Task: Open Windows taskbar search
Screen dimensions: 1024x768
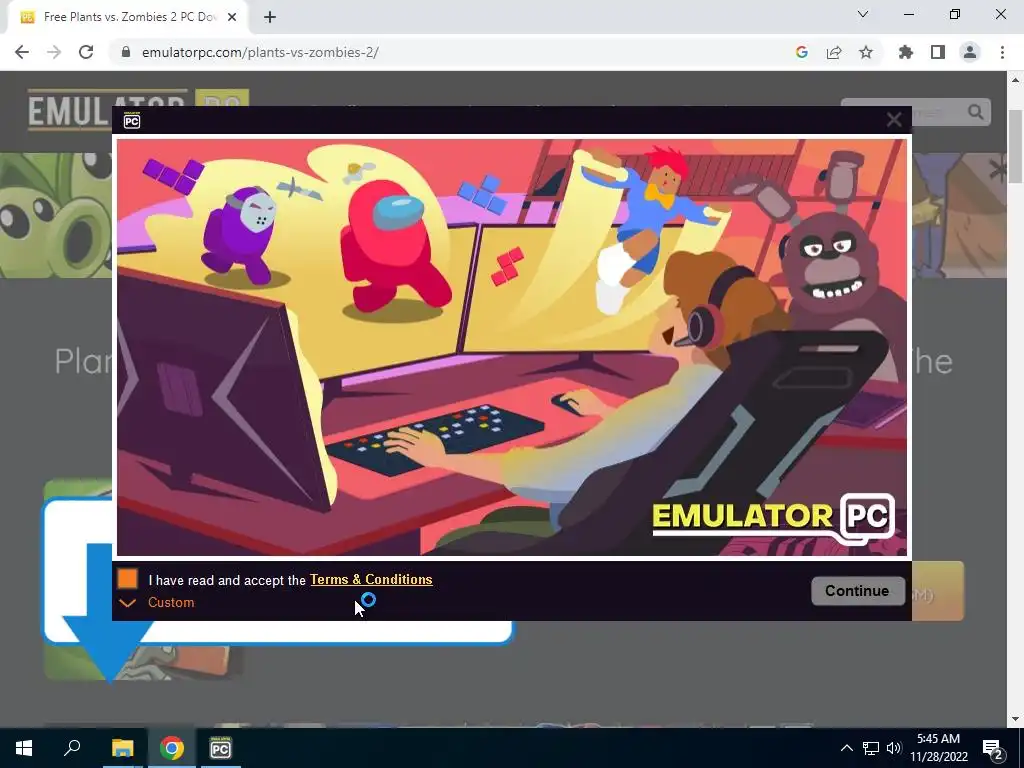Action: pyautogui.click(x=72, y=748)
